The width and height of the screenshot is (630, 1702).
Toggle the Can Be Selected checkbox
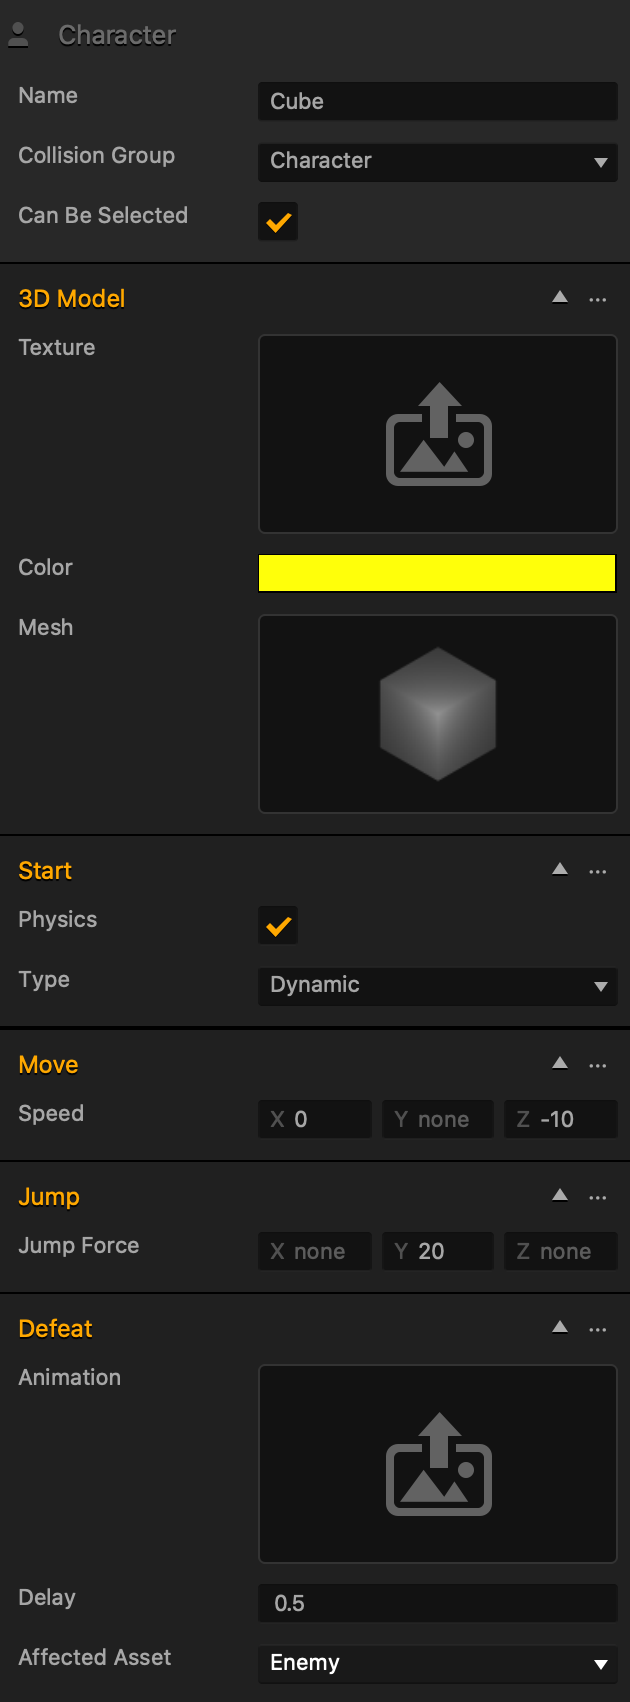click(x=278, y=221)
